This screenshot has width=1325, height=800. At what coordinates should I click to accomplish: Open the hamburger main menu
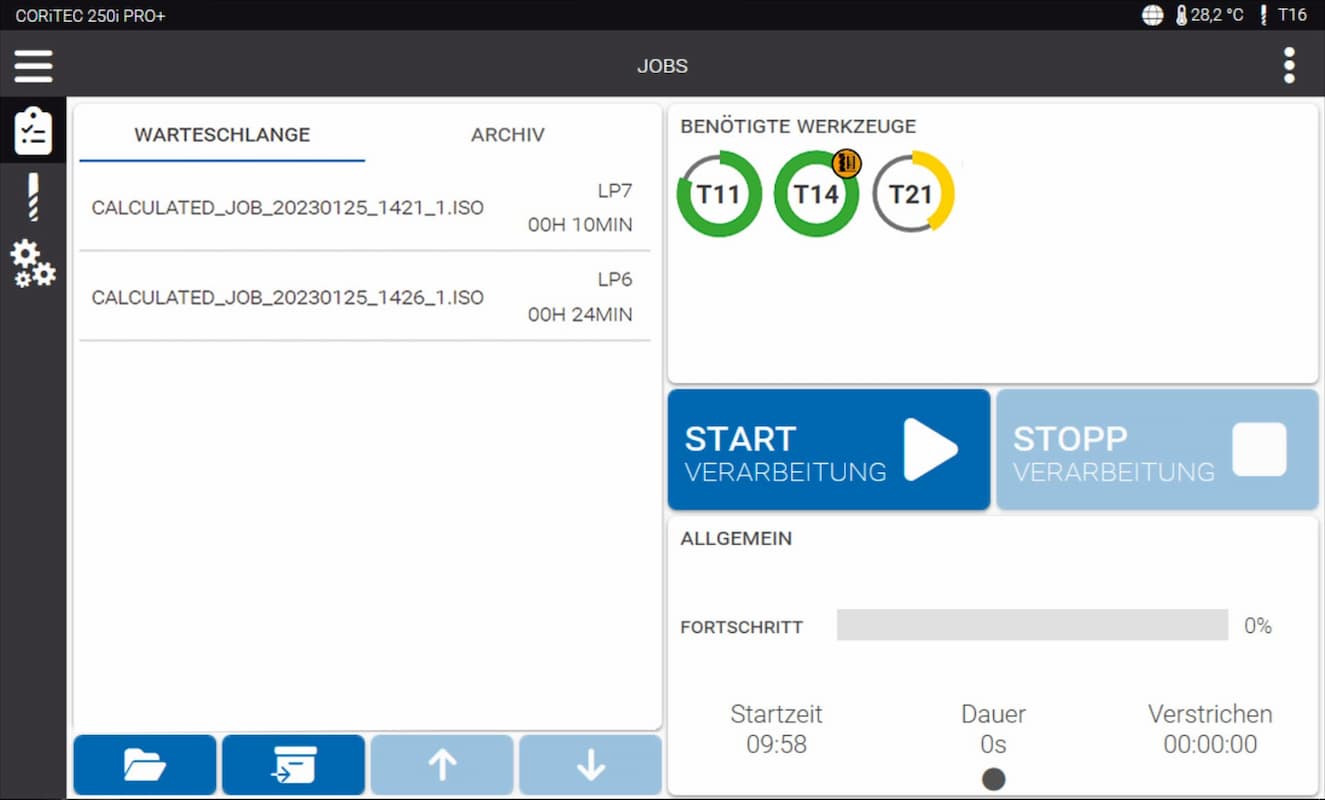[x=33, y=66]
